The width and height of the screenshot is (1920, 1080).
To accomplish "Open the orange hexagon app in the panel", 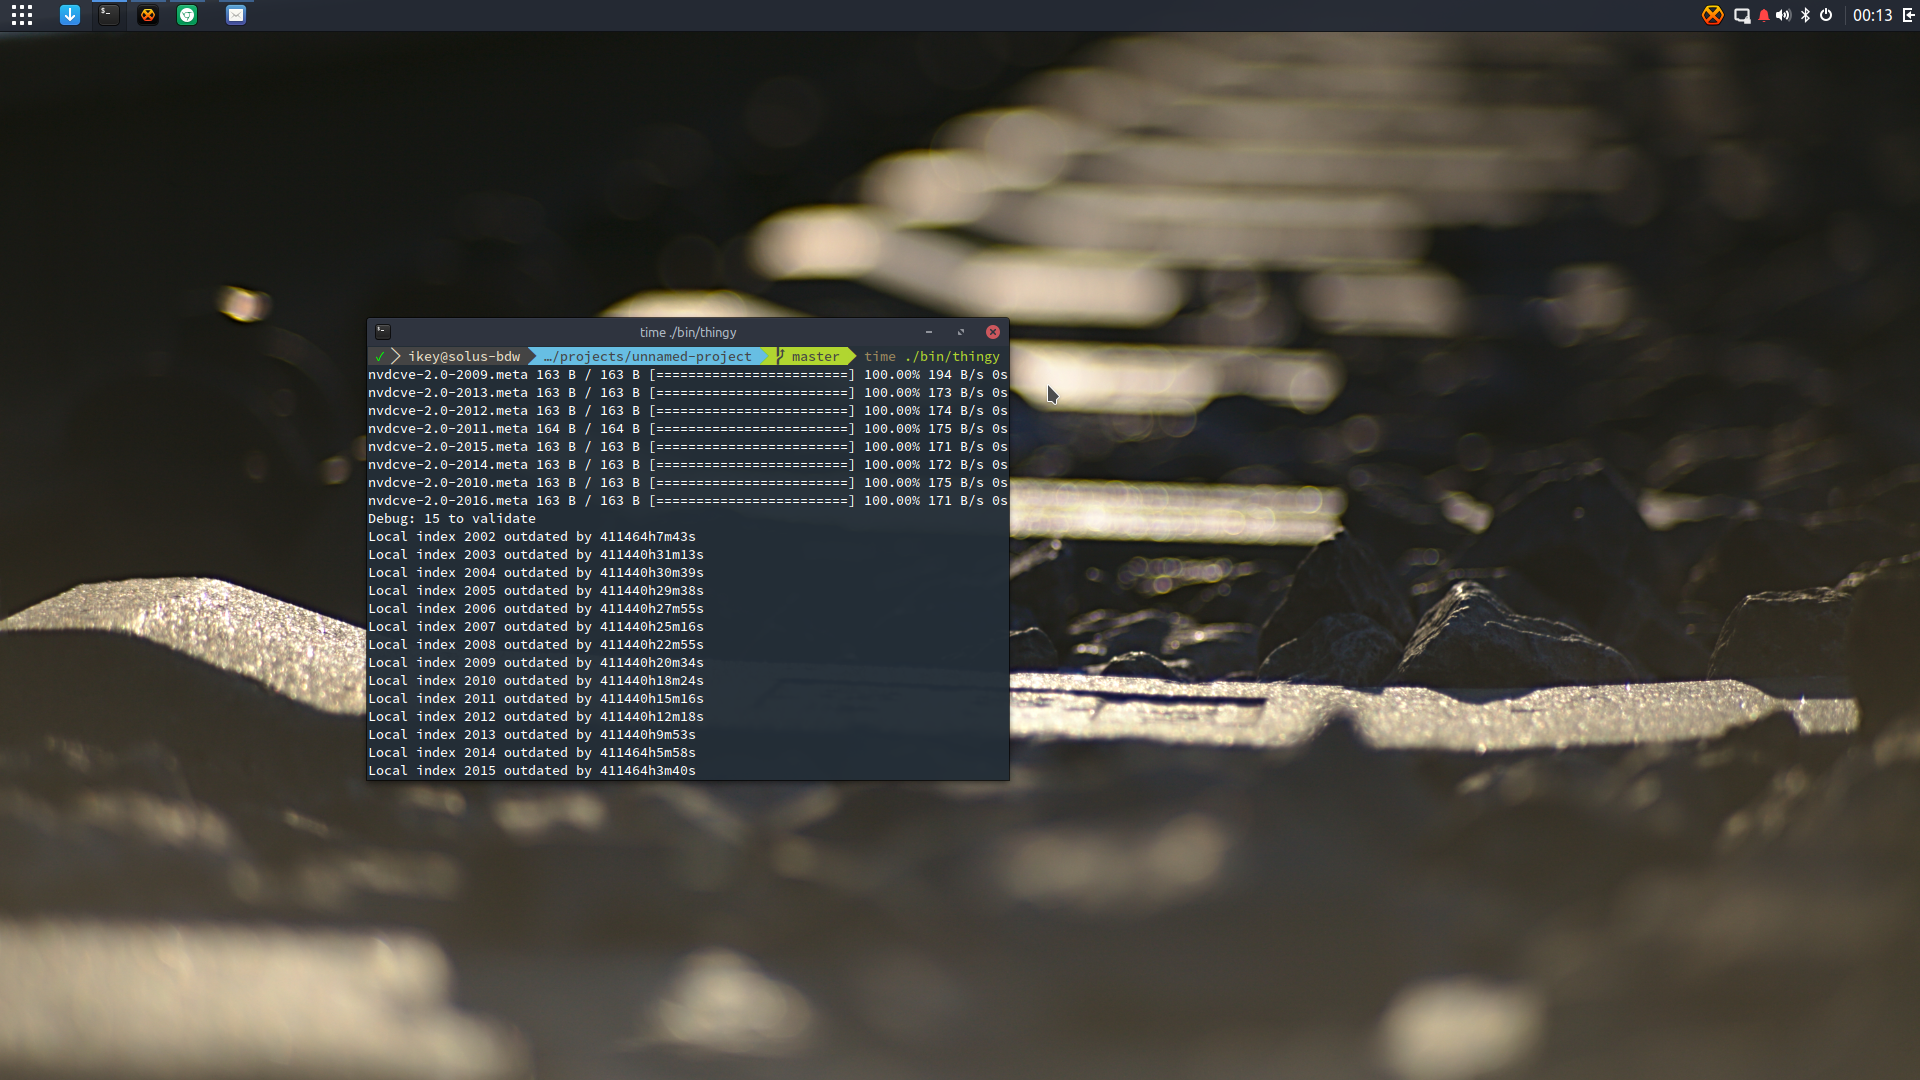I will (x=148, y=15).
